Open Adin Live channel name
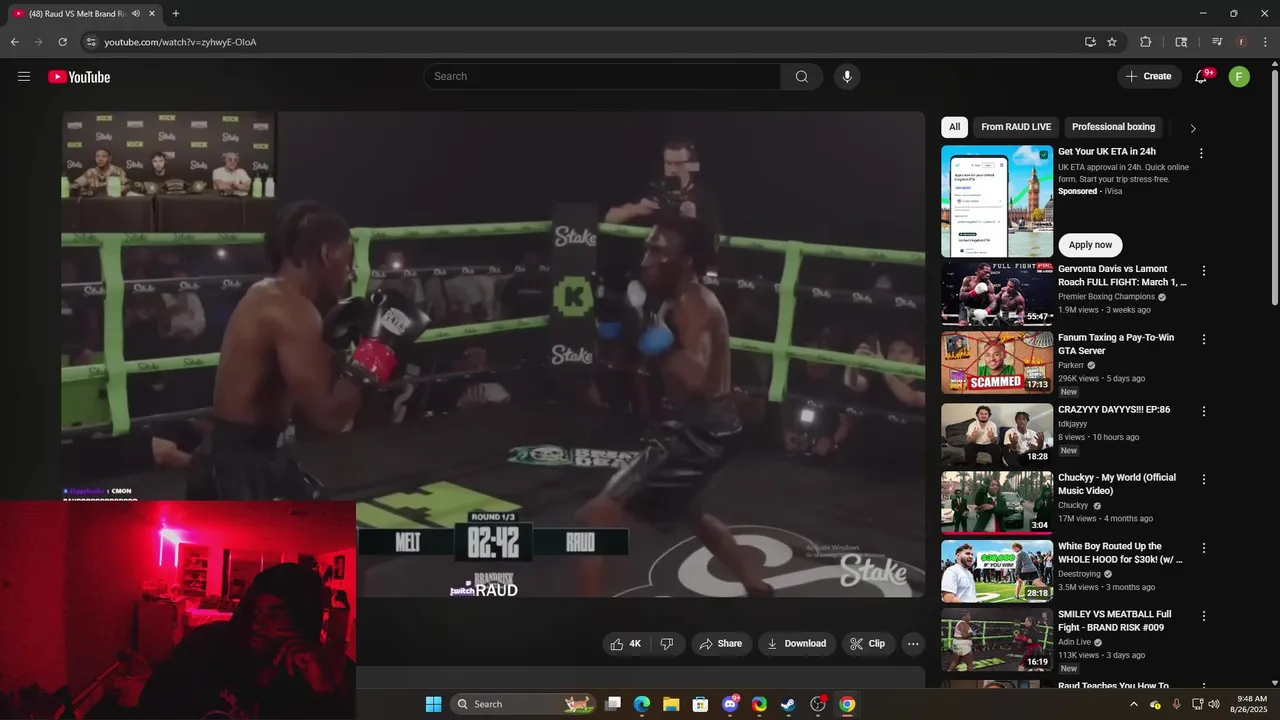 (x=1075, y=642)
